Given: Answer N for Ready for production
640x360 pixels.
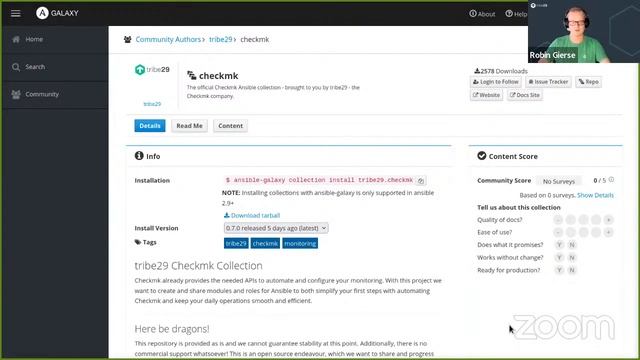Looking at the screenshot, I should coord(572,270).
